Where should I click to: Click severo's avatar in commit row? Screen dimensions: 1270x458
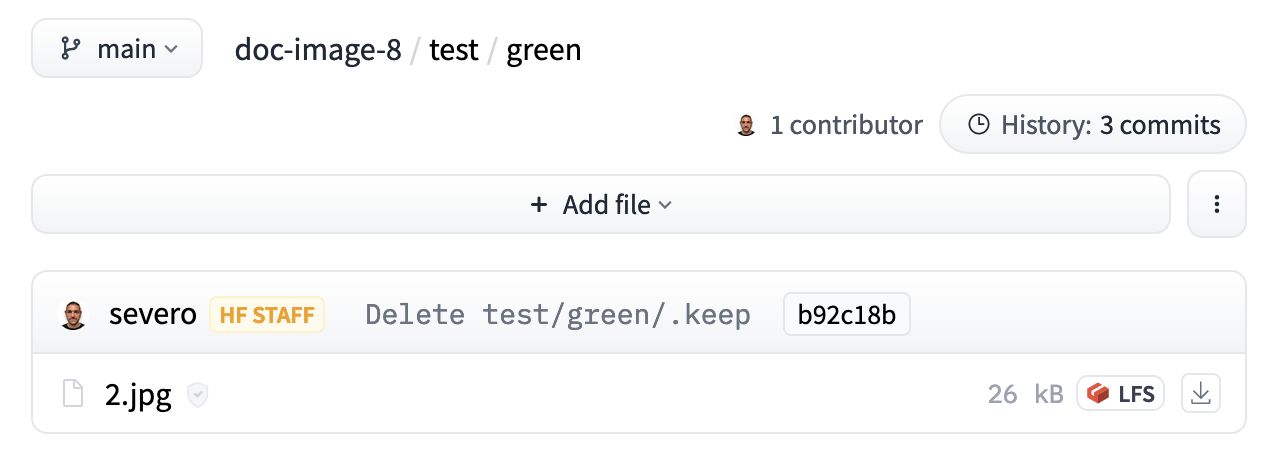pos(73,315)
